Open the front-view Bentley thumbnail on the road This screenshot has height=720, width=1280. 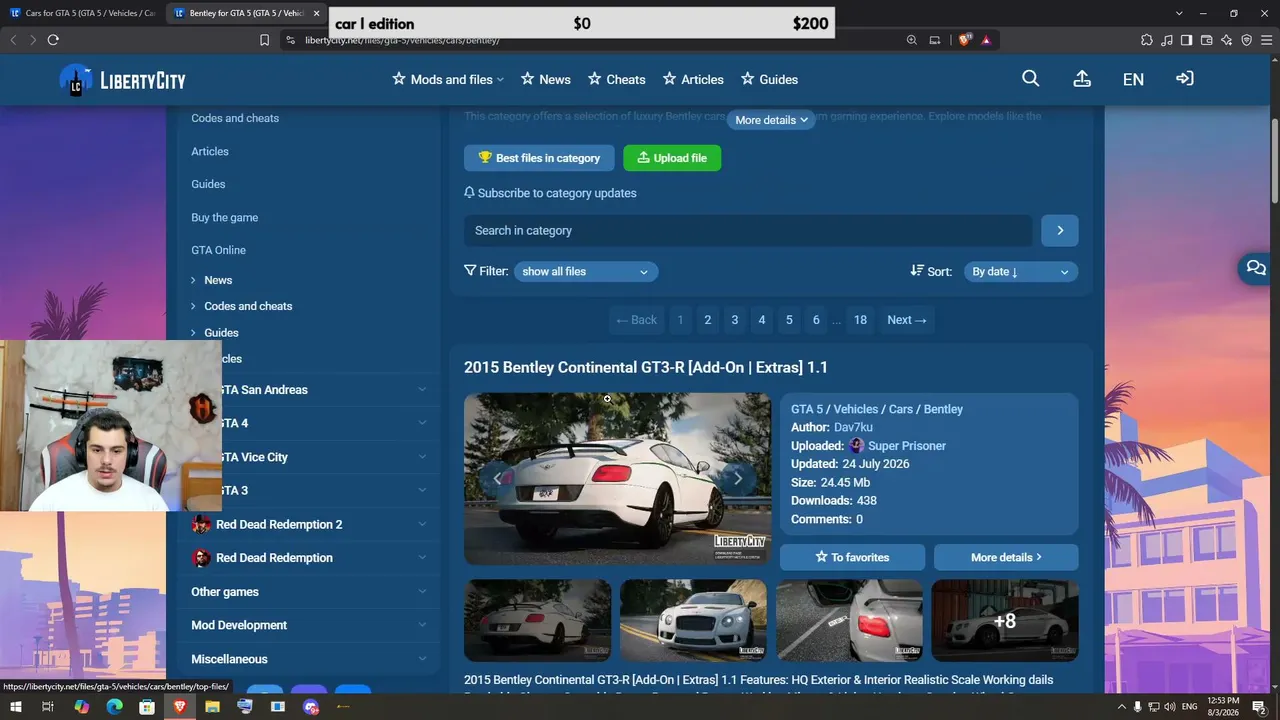(x=693, y=621)
